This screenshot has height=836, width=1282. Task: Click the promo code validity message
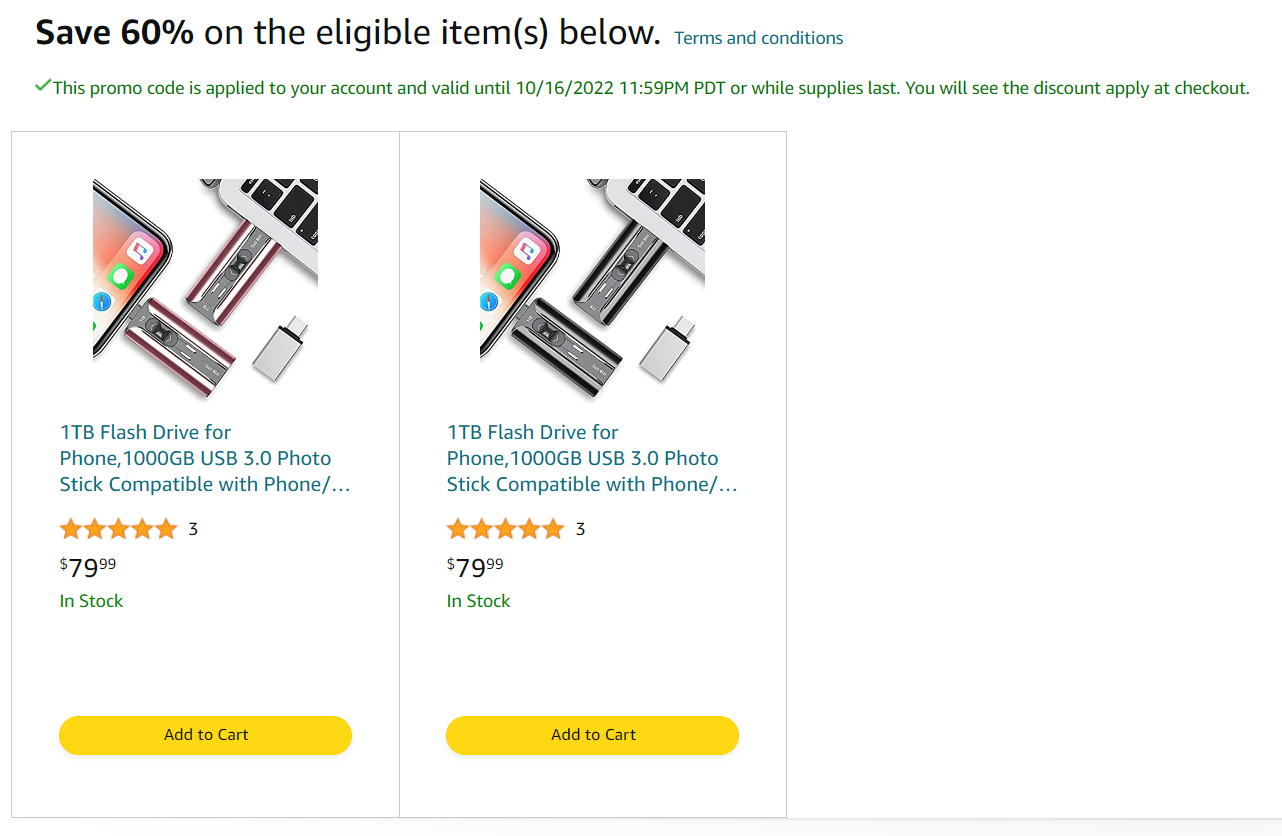coord(651,88)
